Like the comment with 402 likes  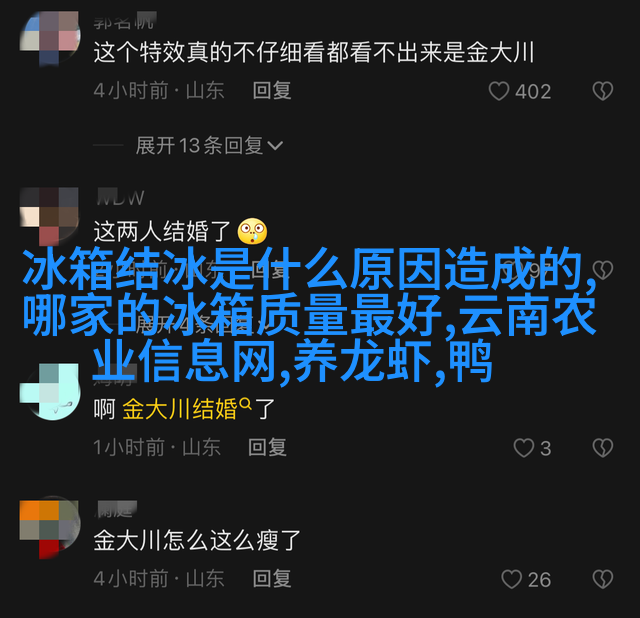point(499,91)
